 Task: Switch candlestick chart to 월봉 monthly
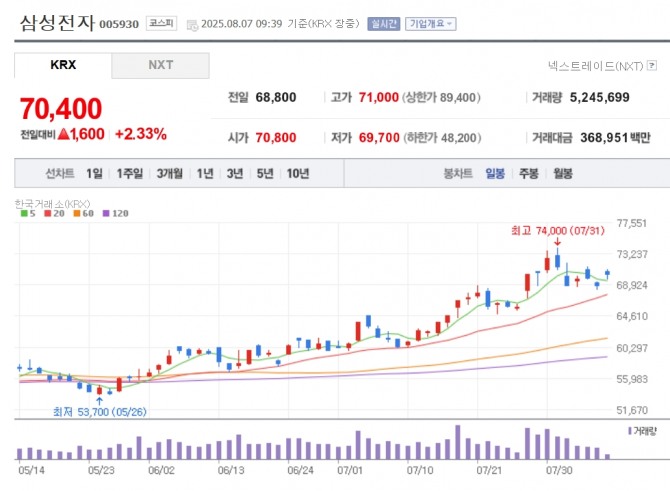(562, 173)
